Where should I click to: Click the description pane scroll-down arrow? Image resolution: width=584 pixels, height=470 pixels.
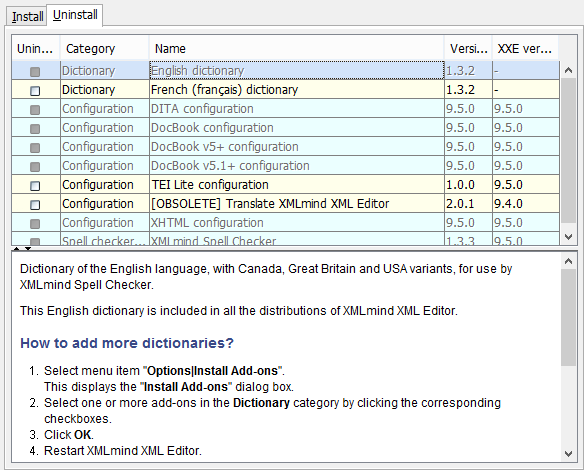pos(568,454)
